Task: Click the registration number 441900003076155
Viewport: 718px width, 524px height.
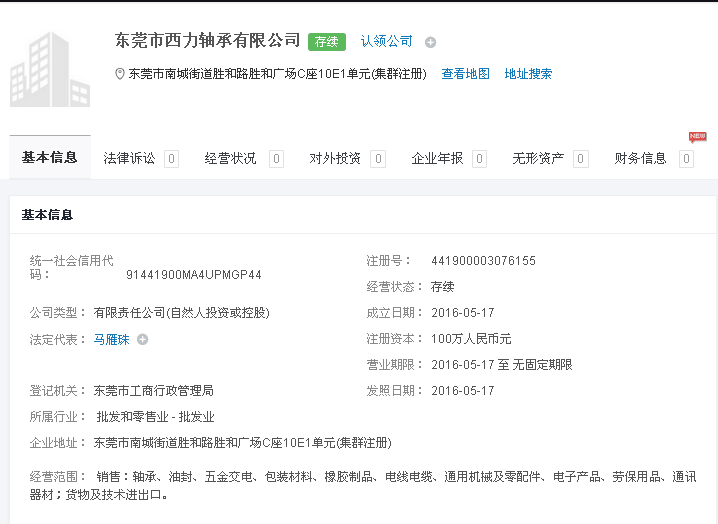Action: pos(483,261)
